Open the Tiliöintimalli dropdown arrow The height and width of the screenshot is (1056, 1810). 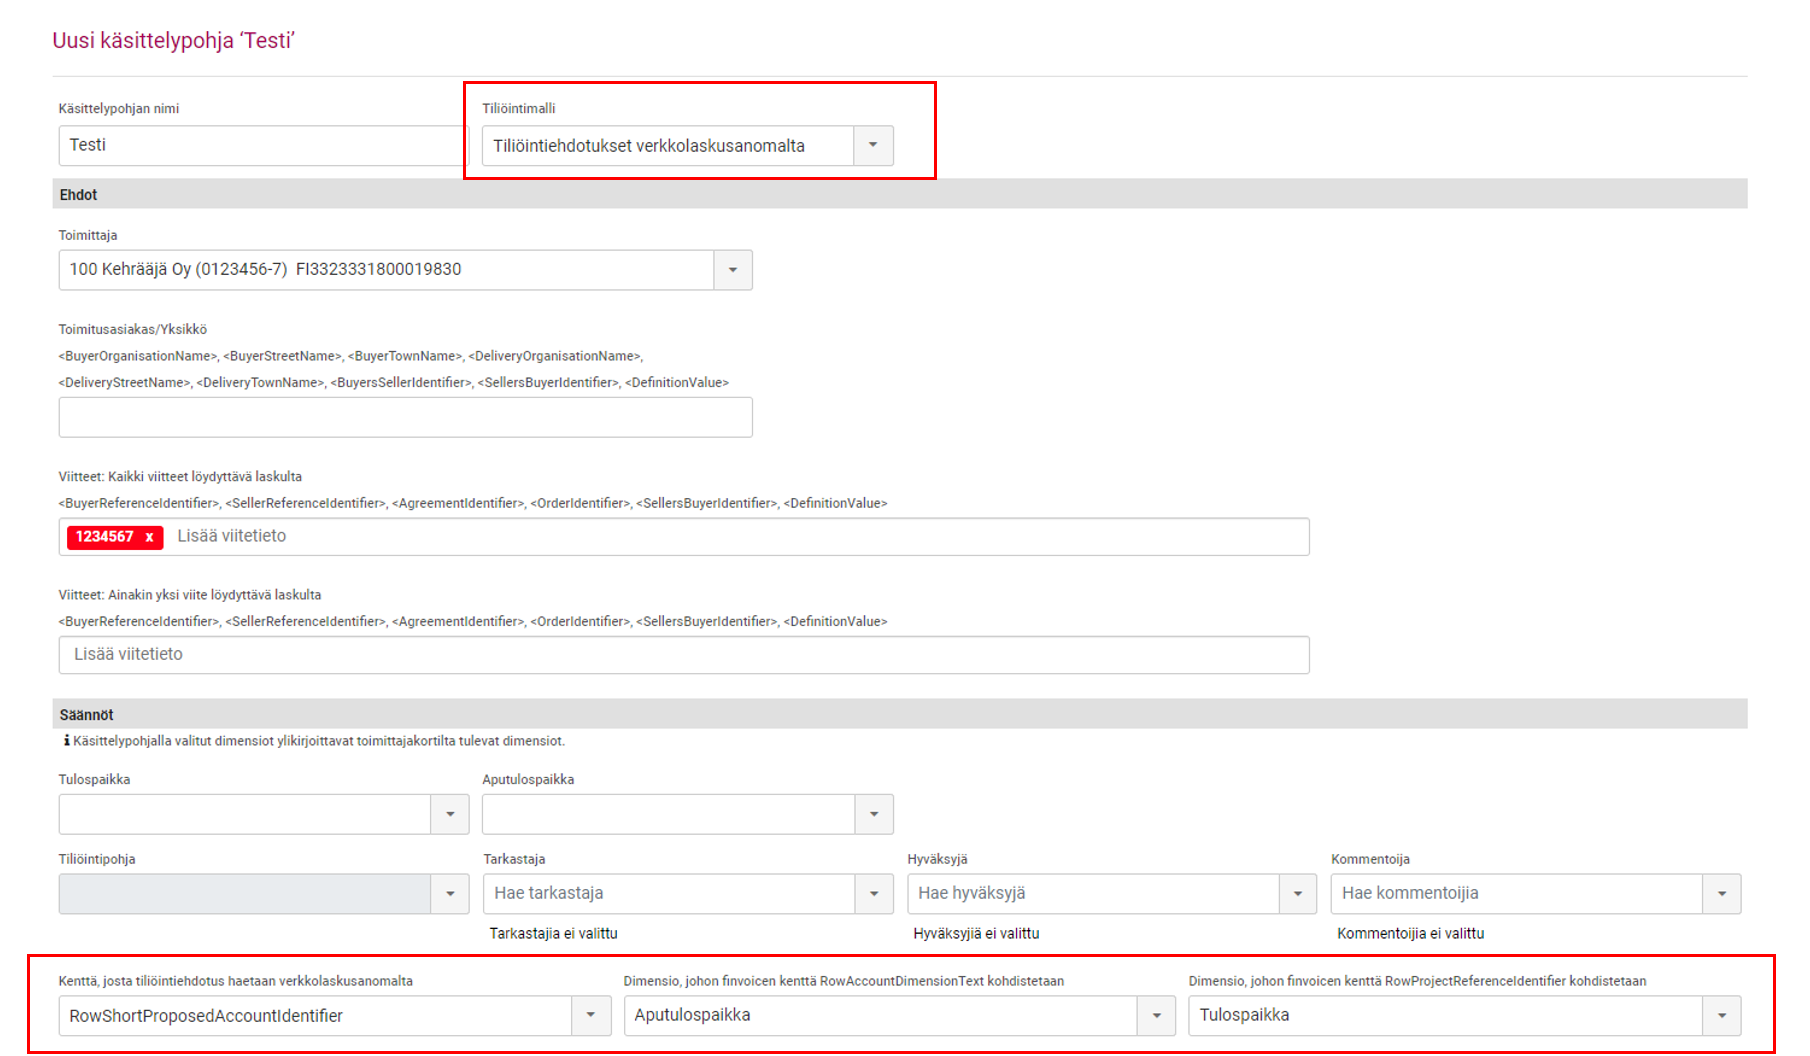click(873, 146)
